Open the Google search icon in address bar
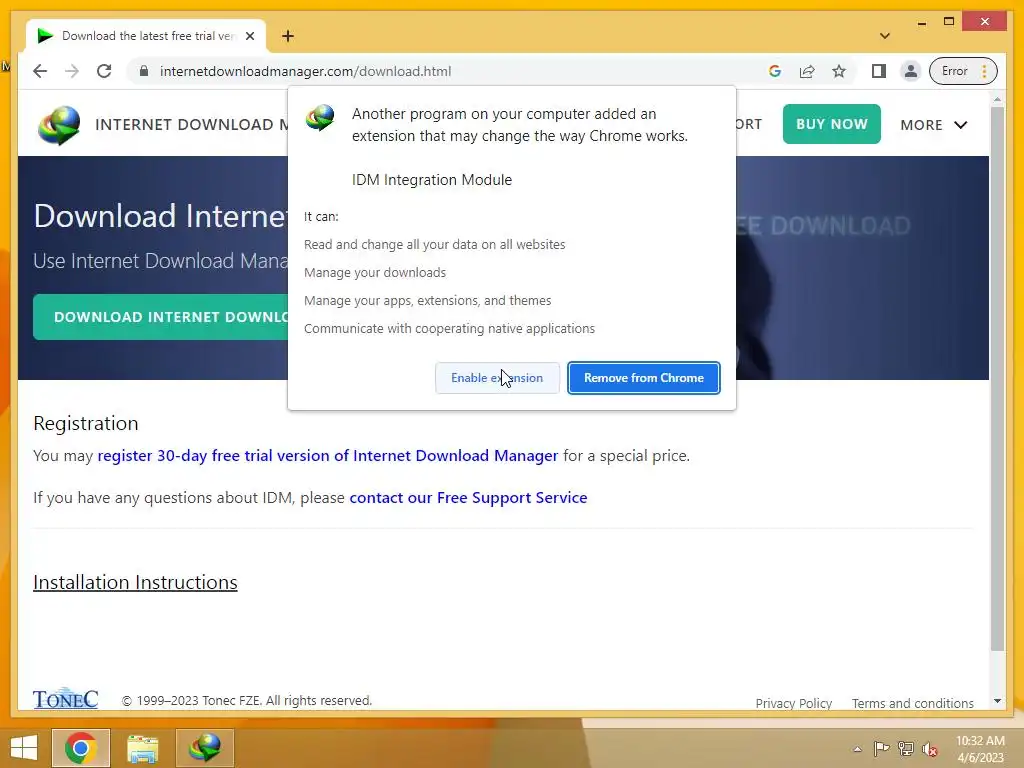This screenshot has width=1024, height=768. (x=775, y=71)
